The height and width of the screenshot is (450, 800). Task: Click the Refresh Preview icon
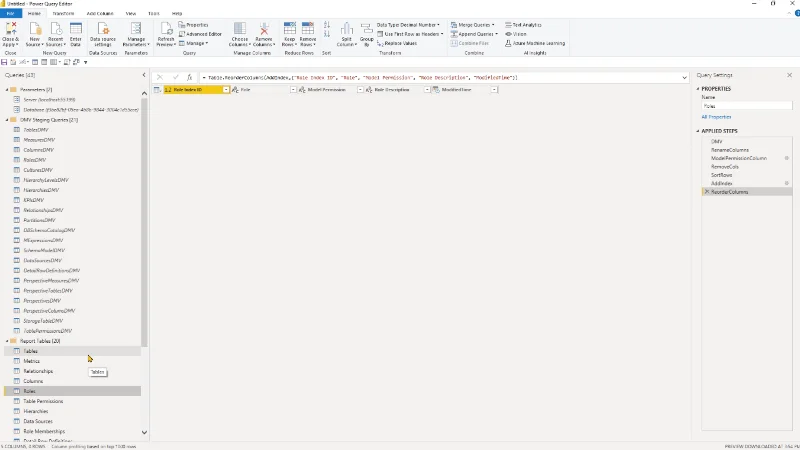coord(166,29)
